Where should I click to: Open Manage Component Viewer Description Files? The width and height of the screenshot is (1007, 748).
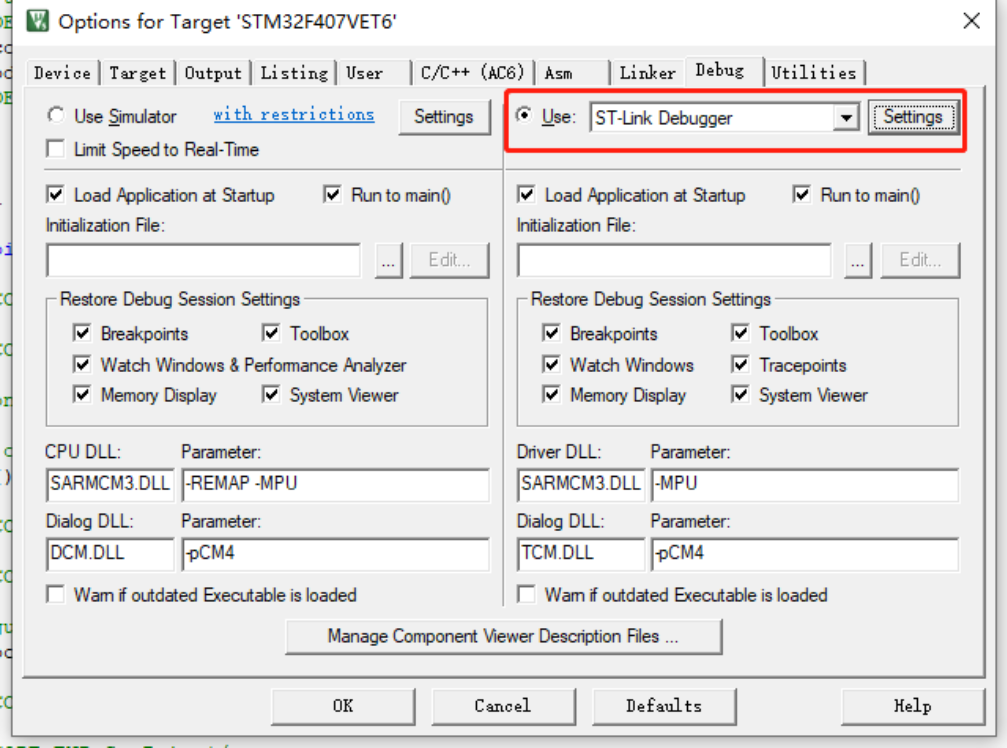[504, 636]
